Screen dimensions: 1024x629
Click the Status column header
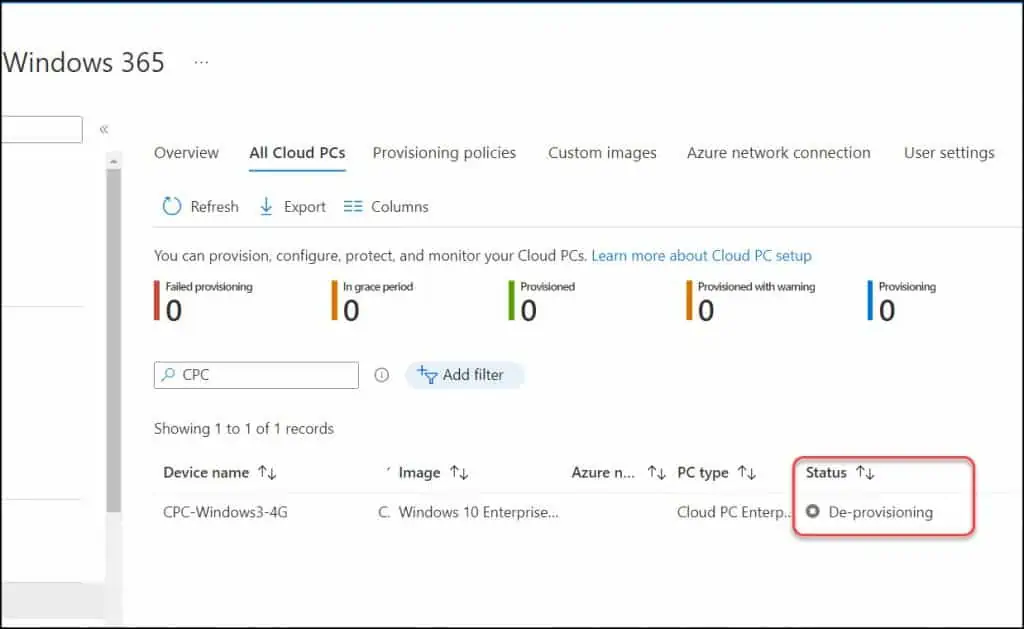(x=826, y=472)
